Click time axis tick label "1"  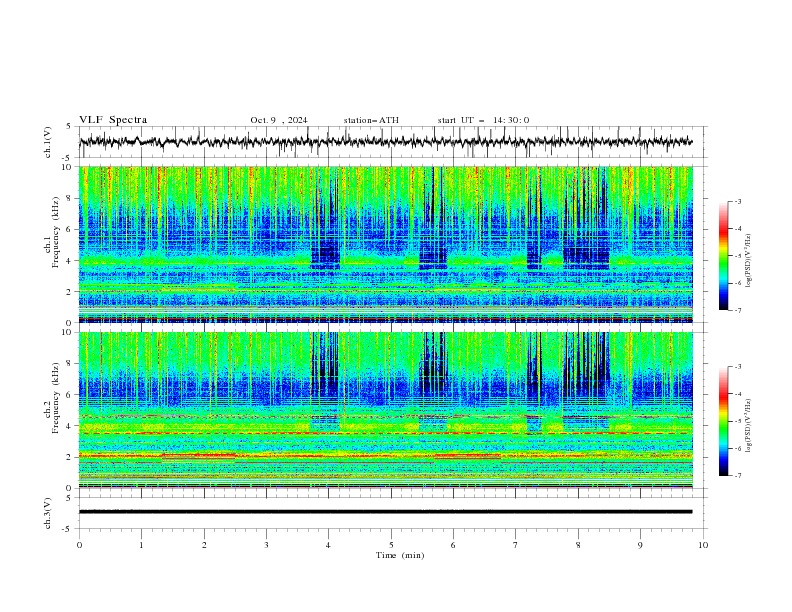pos(141,545)
